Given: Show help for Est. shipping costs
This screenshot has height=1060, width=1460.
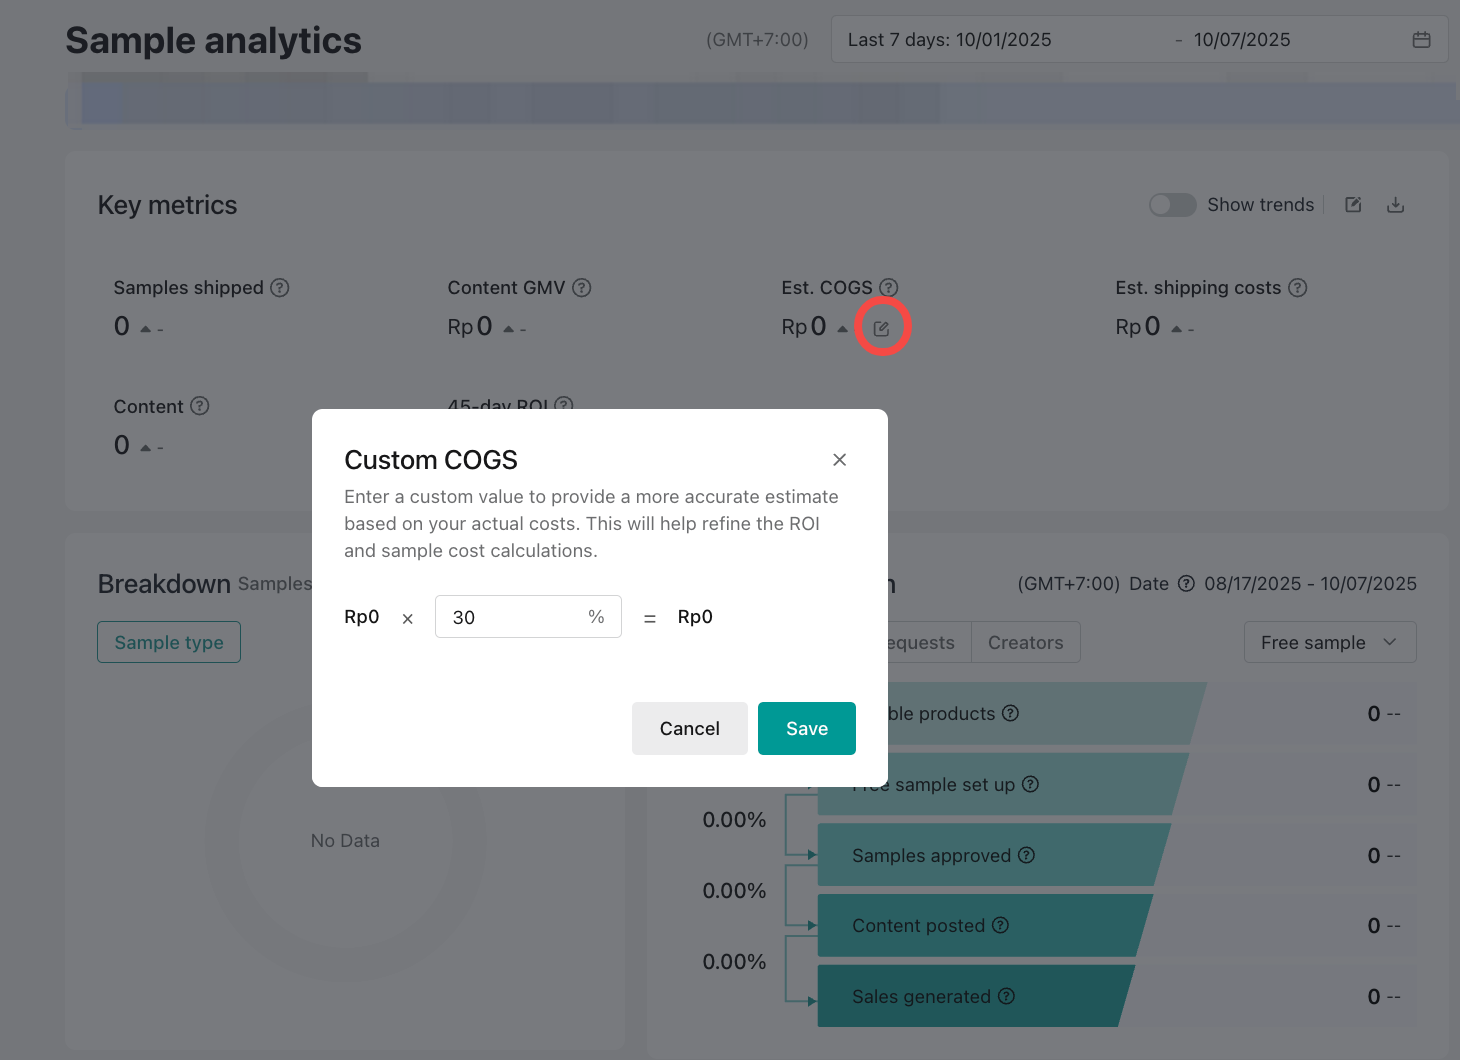Looking at the screenshot, I should [1297, 288].
